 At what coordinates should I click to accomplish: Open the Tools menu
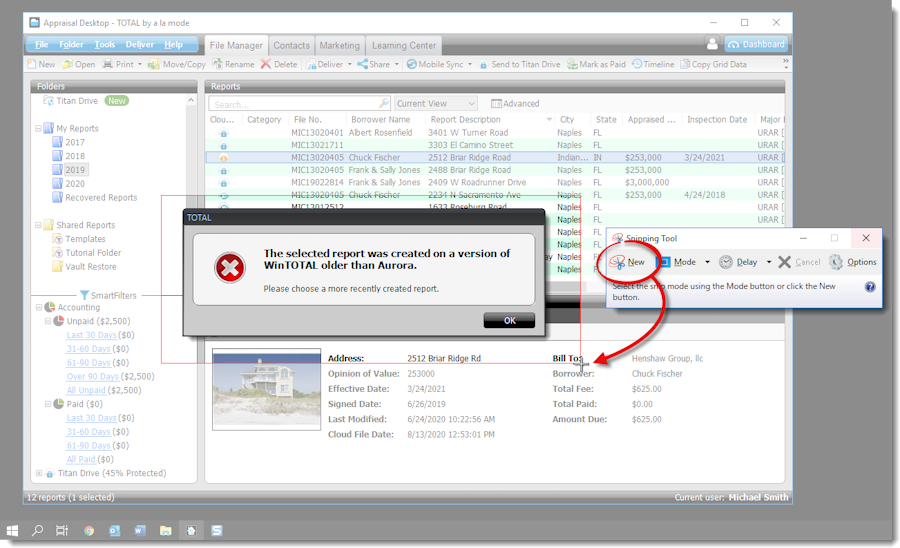pos(104,44)
